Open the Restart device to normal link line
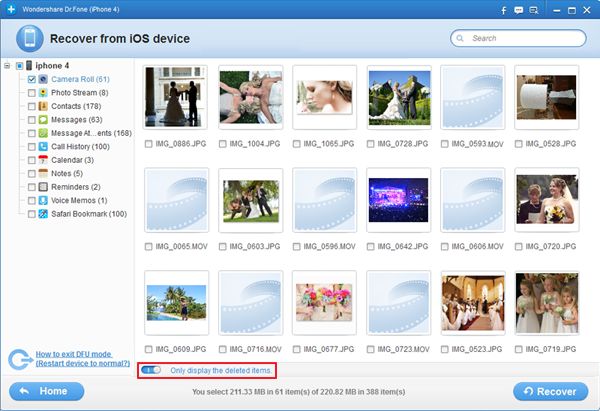The width and height of the screenshot is (600, 411). pos(83,363)
